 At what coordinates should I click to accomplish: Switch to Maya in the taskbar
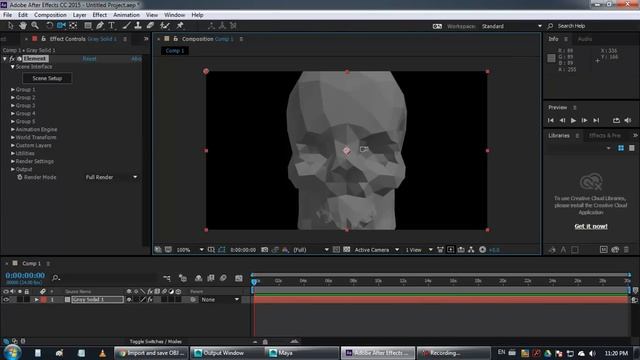(302, 353)
